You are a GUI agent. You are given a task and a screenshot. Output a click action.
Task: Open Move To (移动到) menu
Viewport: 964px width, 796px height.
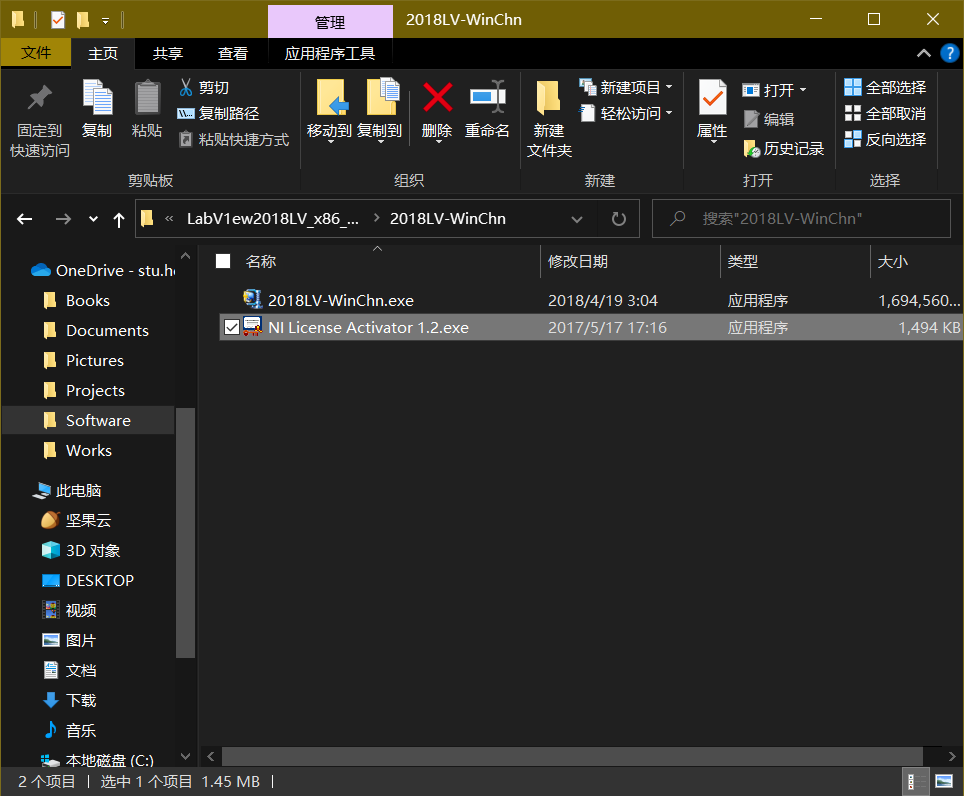(x=330, y=112)
